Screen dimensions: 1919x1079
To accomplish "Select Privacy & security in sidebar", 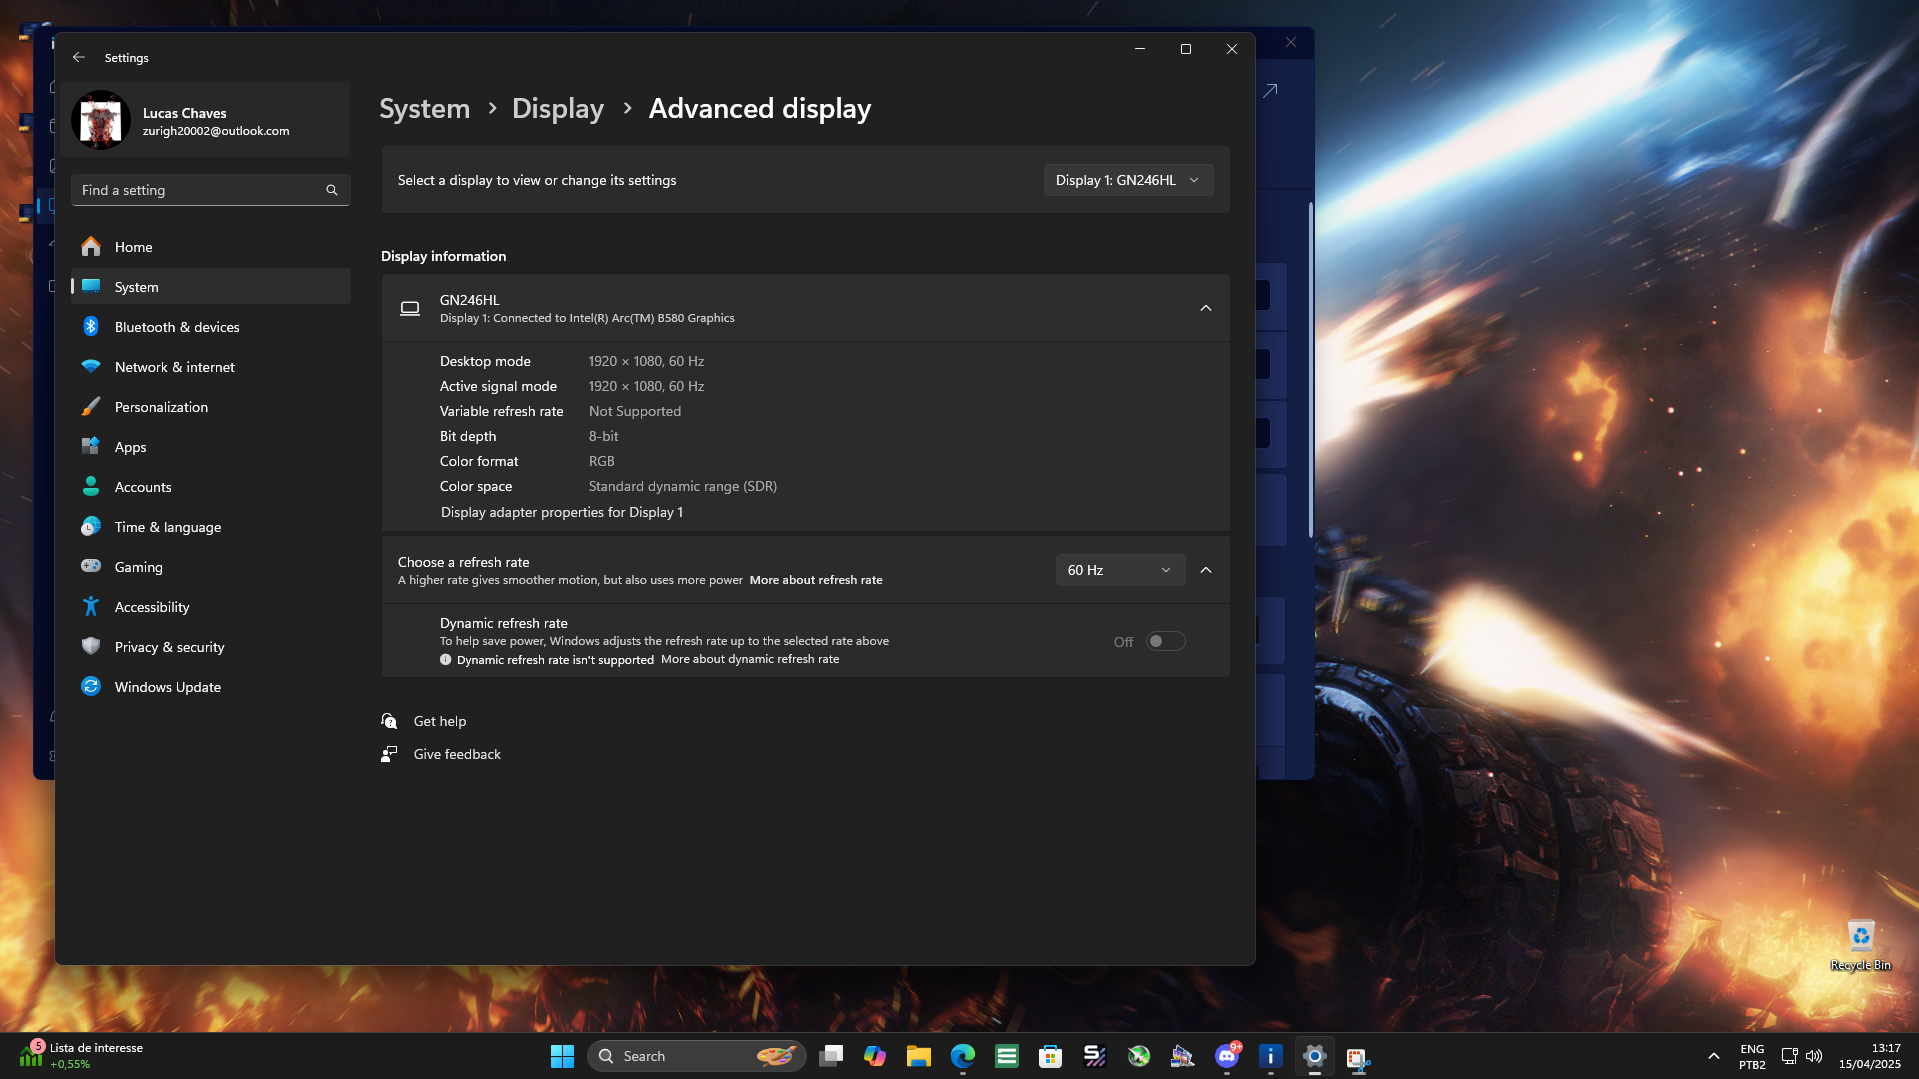I will (x=169, y=647).
